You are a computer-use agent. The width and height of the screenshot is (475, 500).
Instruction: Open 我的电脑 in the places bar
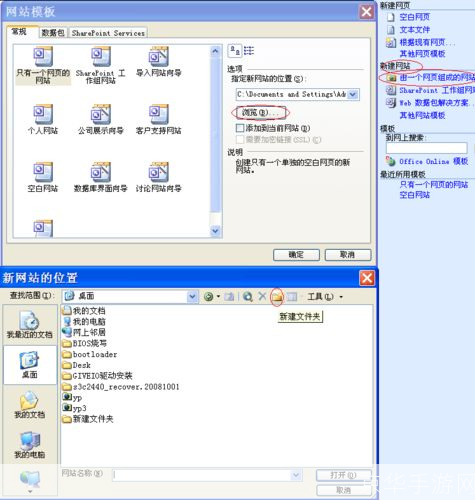(30, 445)
